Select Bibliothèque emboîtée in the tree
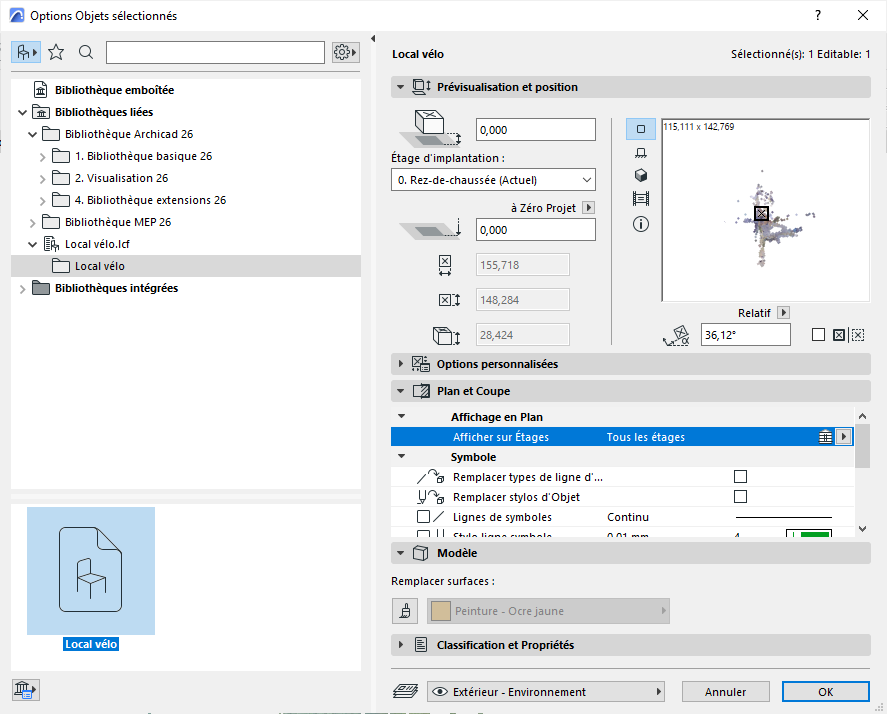This screenshot has width=887, height=714. tap(114, 90)
